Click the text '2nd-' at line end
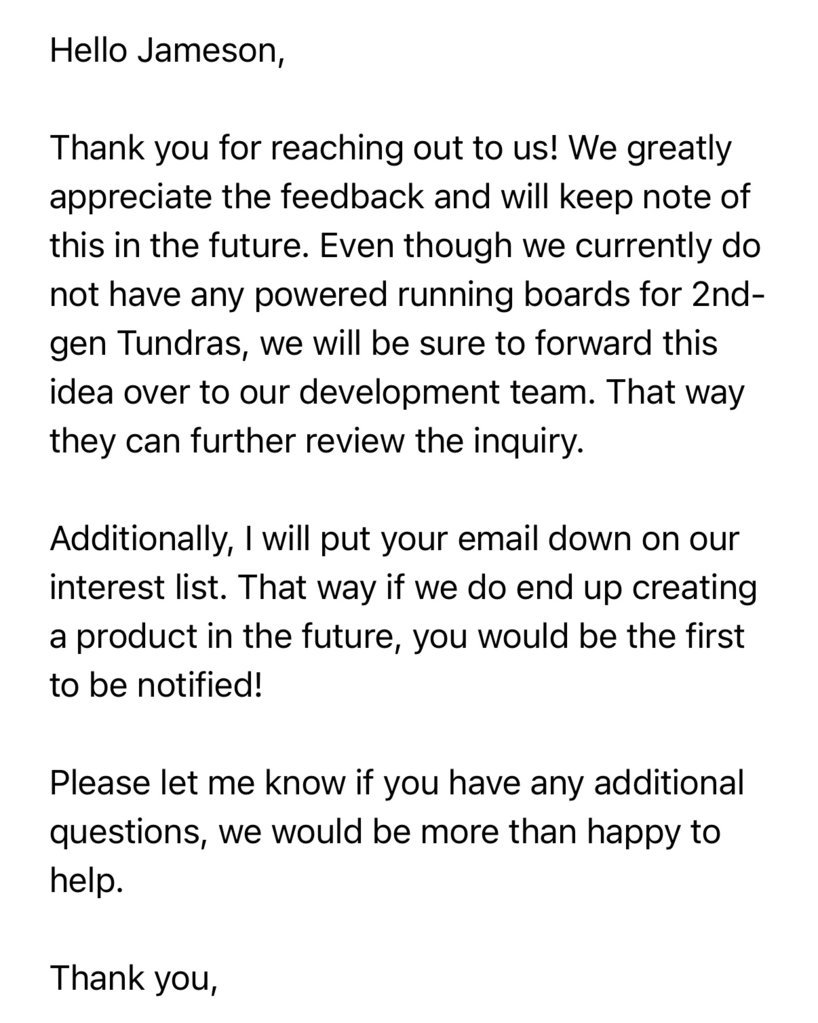818x1023 pixels. click(x=726, y=295)
